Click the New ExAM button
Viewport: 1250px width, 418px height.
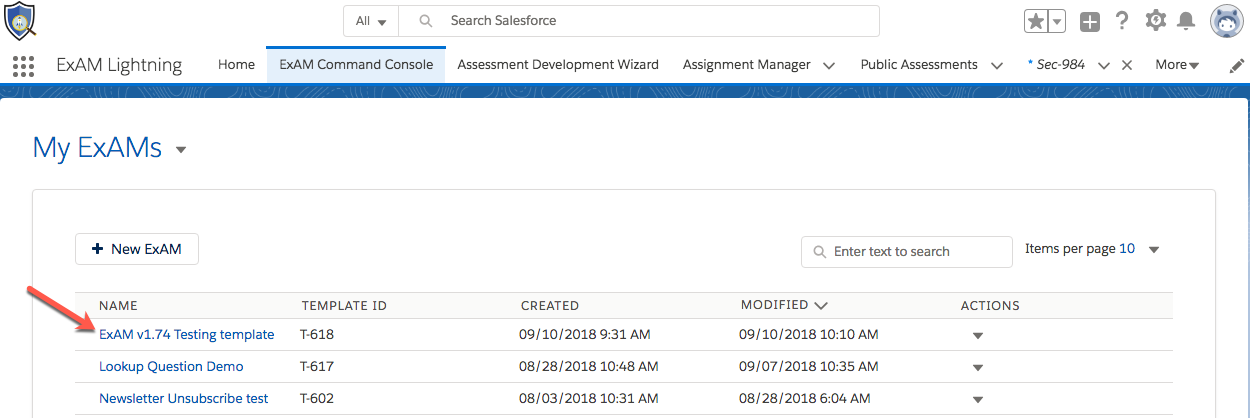[137, 249]
